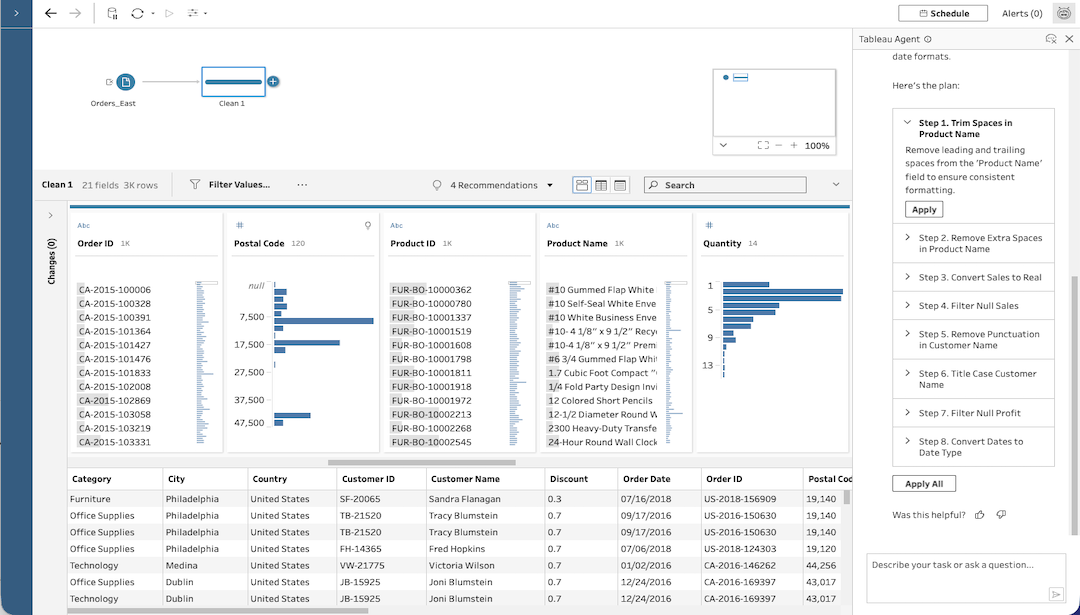
Task: Open the flow options sliders icon
Action: tap(193, 13)
